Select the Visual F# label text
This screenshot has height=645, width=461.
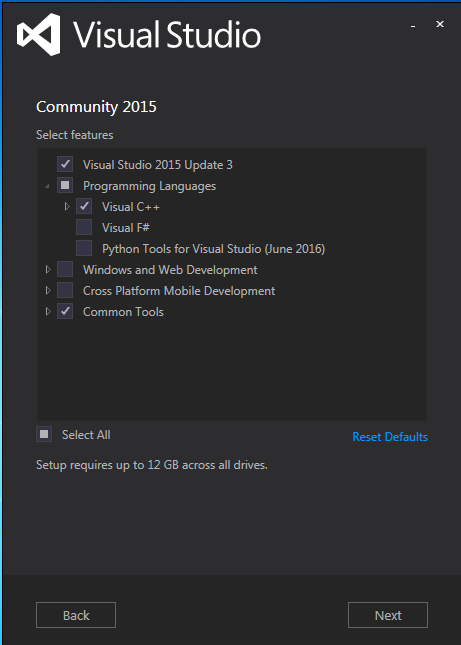coord(126,227)
